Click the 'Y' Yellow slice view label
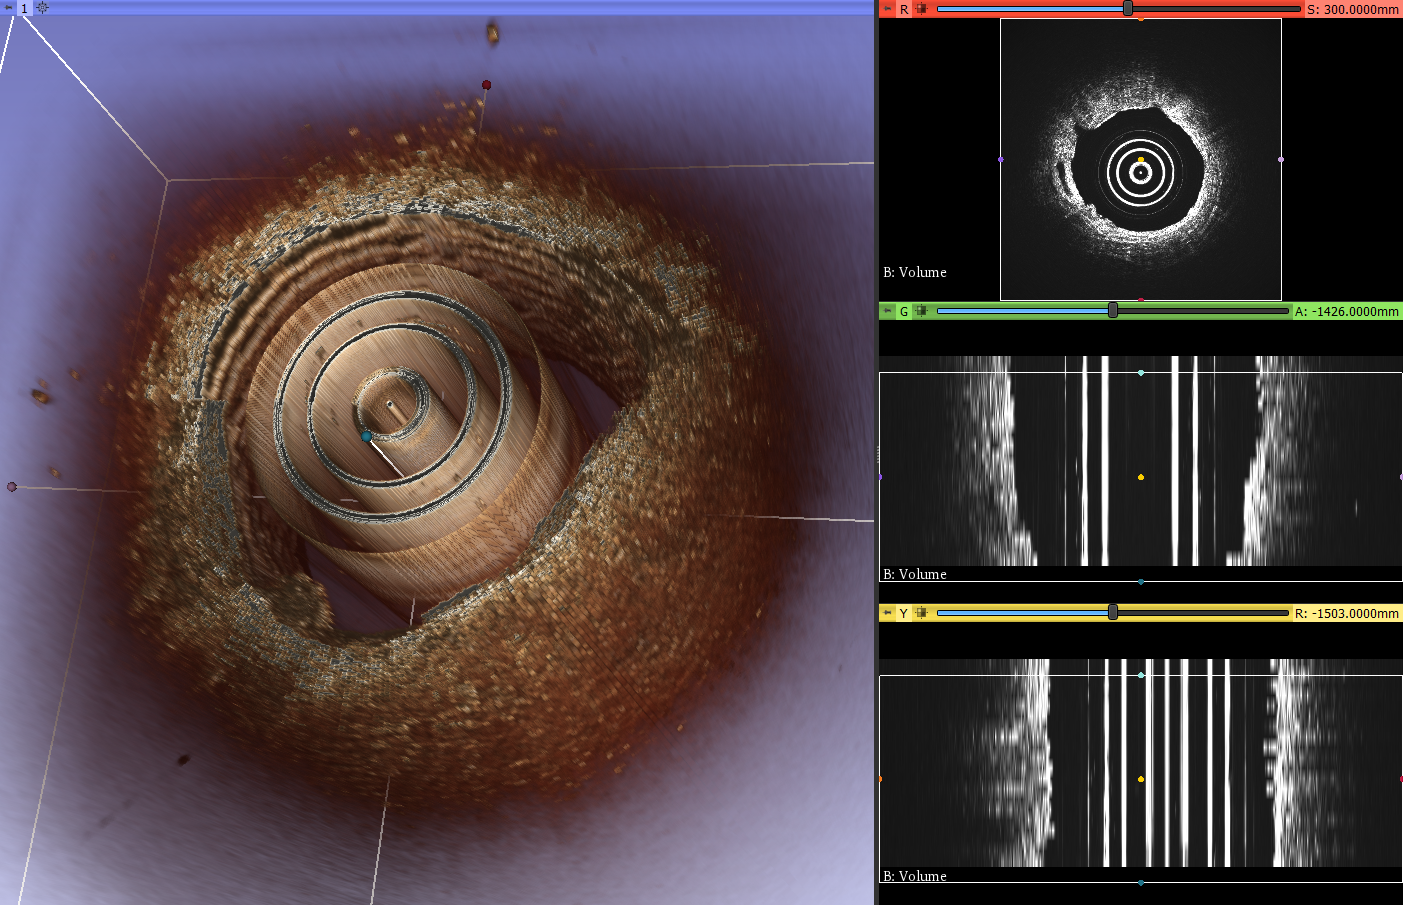1403x905 pixels. tap(904, 613)
